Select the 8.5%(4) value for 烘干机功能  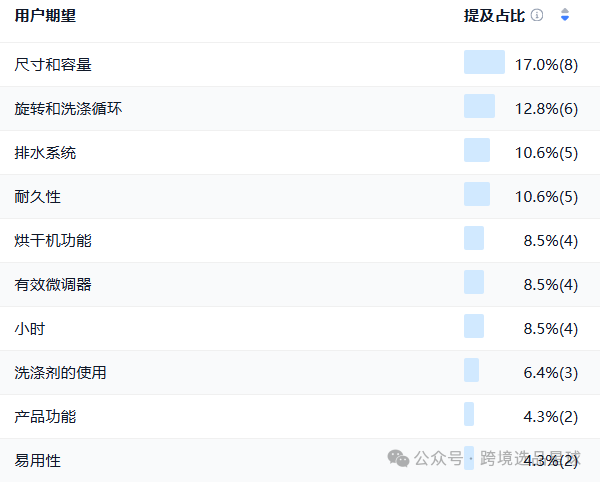coord(551,241)
